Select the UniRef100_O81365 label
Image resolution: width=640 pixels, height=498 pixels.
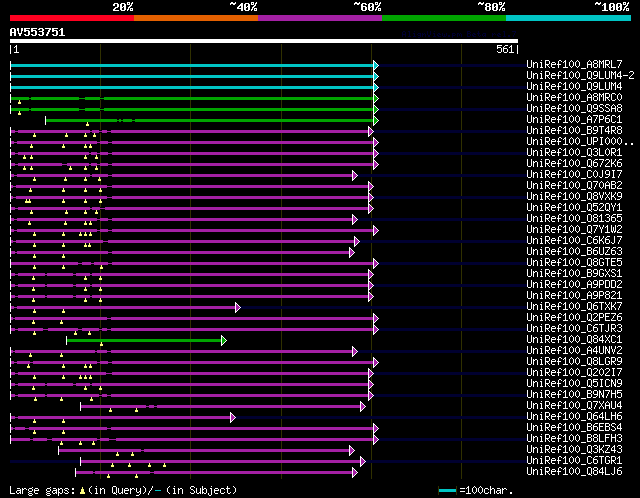pos(574,218)
